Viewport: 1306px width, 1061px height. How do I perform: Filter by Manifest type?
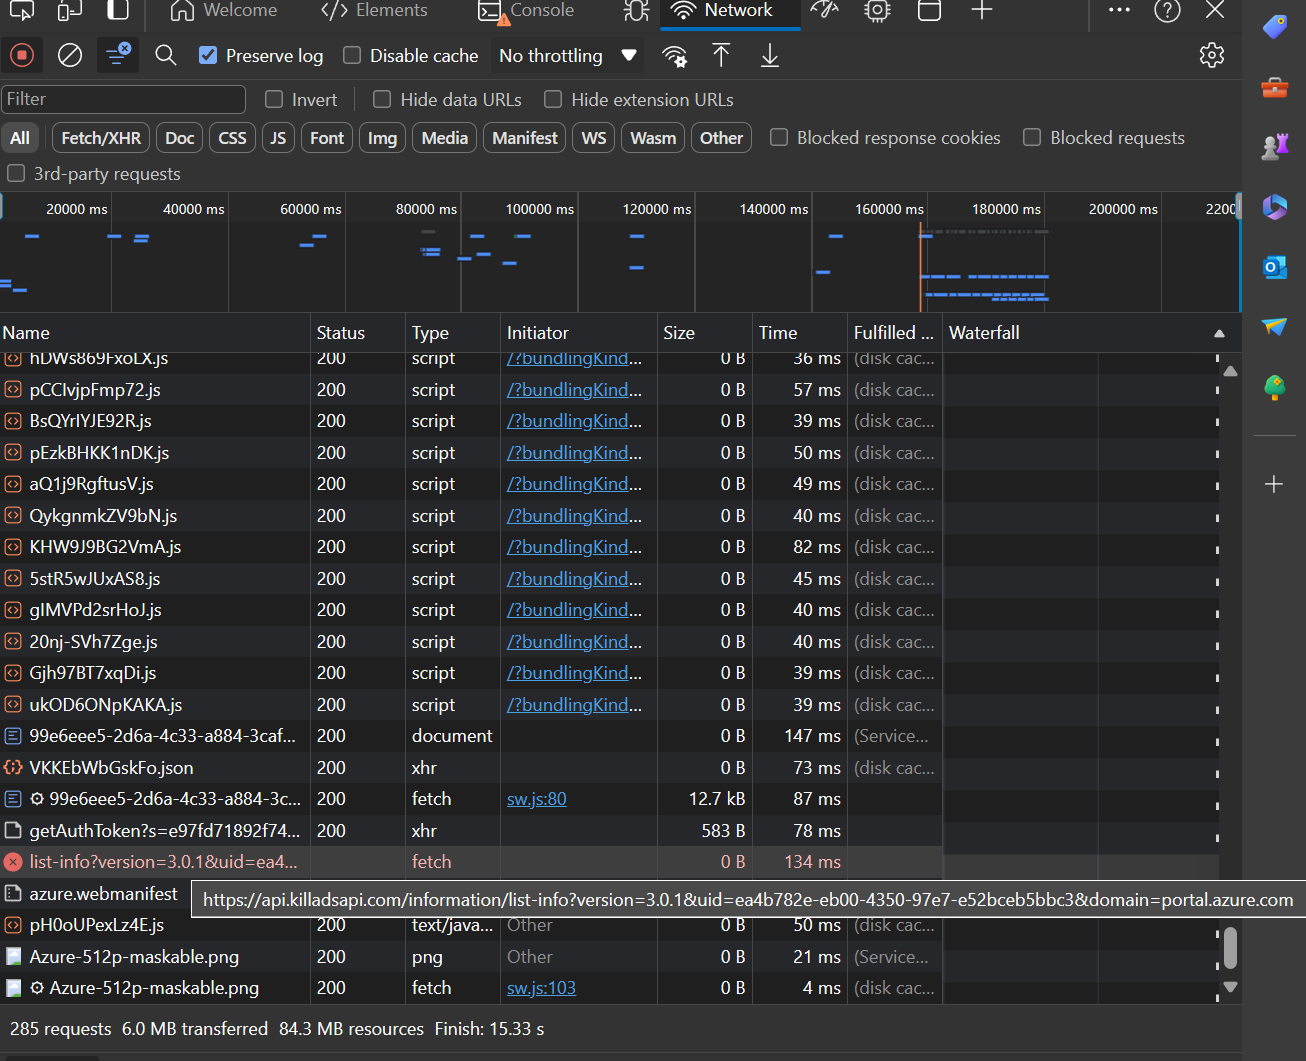point(525,138)
